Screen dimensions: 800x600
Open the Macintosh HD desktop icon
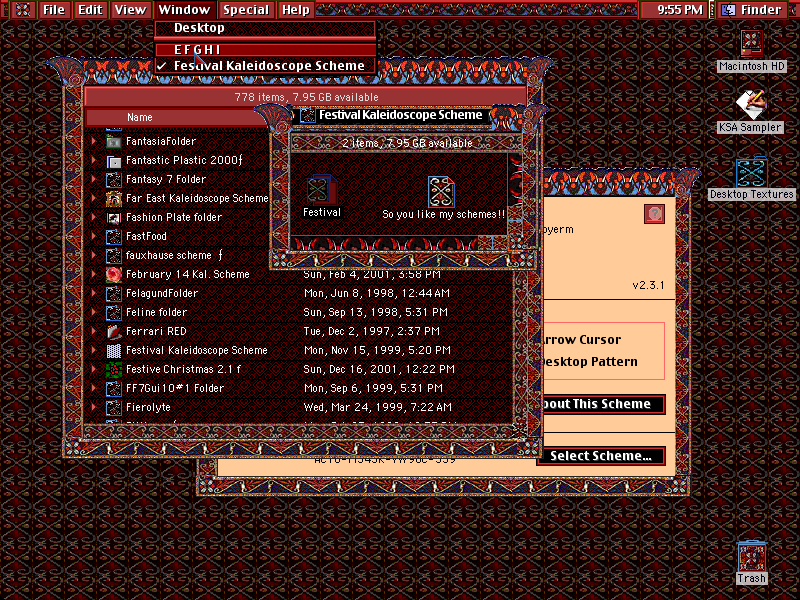[x=751, y=43]
